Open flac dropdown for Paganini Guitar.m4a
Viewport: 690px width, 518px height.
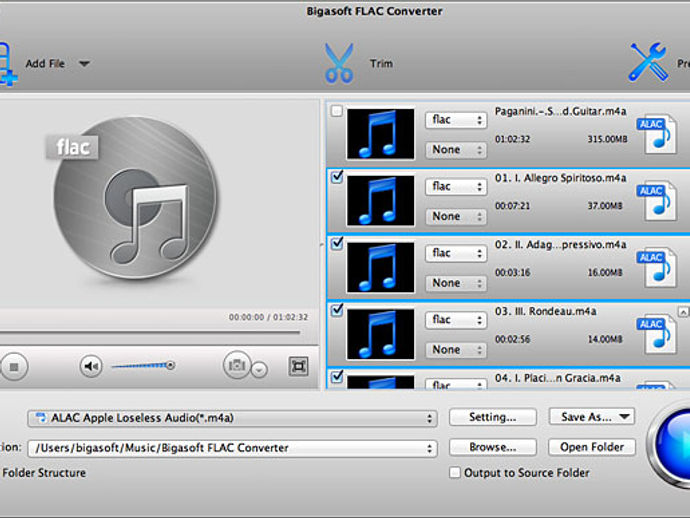[456, 120]
